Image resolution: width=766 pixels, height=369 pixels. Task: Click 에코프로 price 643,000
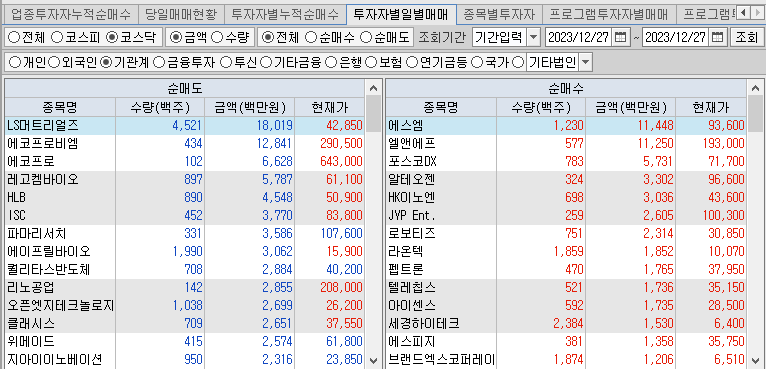pyautogui.click(x=342, y=162)
